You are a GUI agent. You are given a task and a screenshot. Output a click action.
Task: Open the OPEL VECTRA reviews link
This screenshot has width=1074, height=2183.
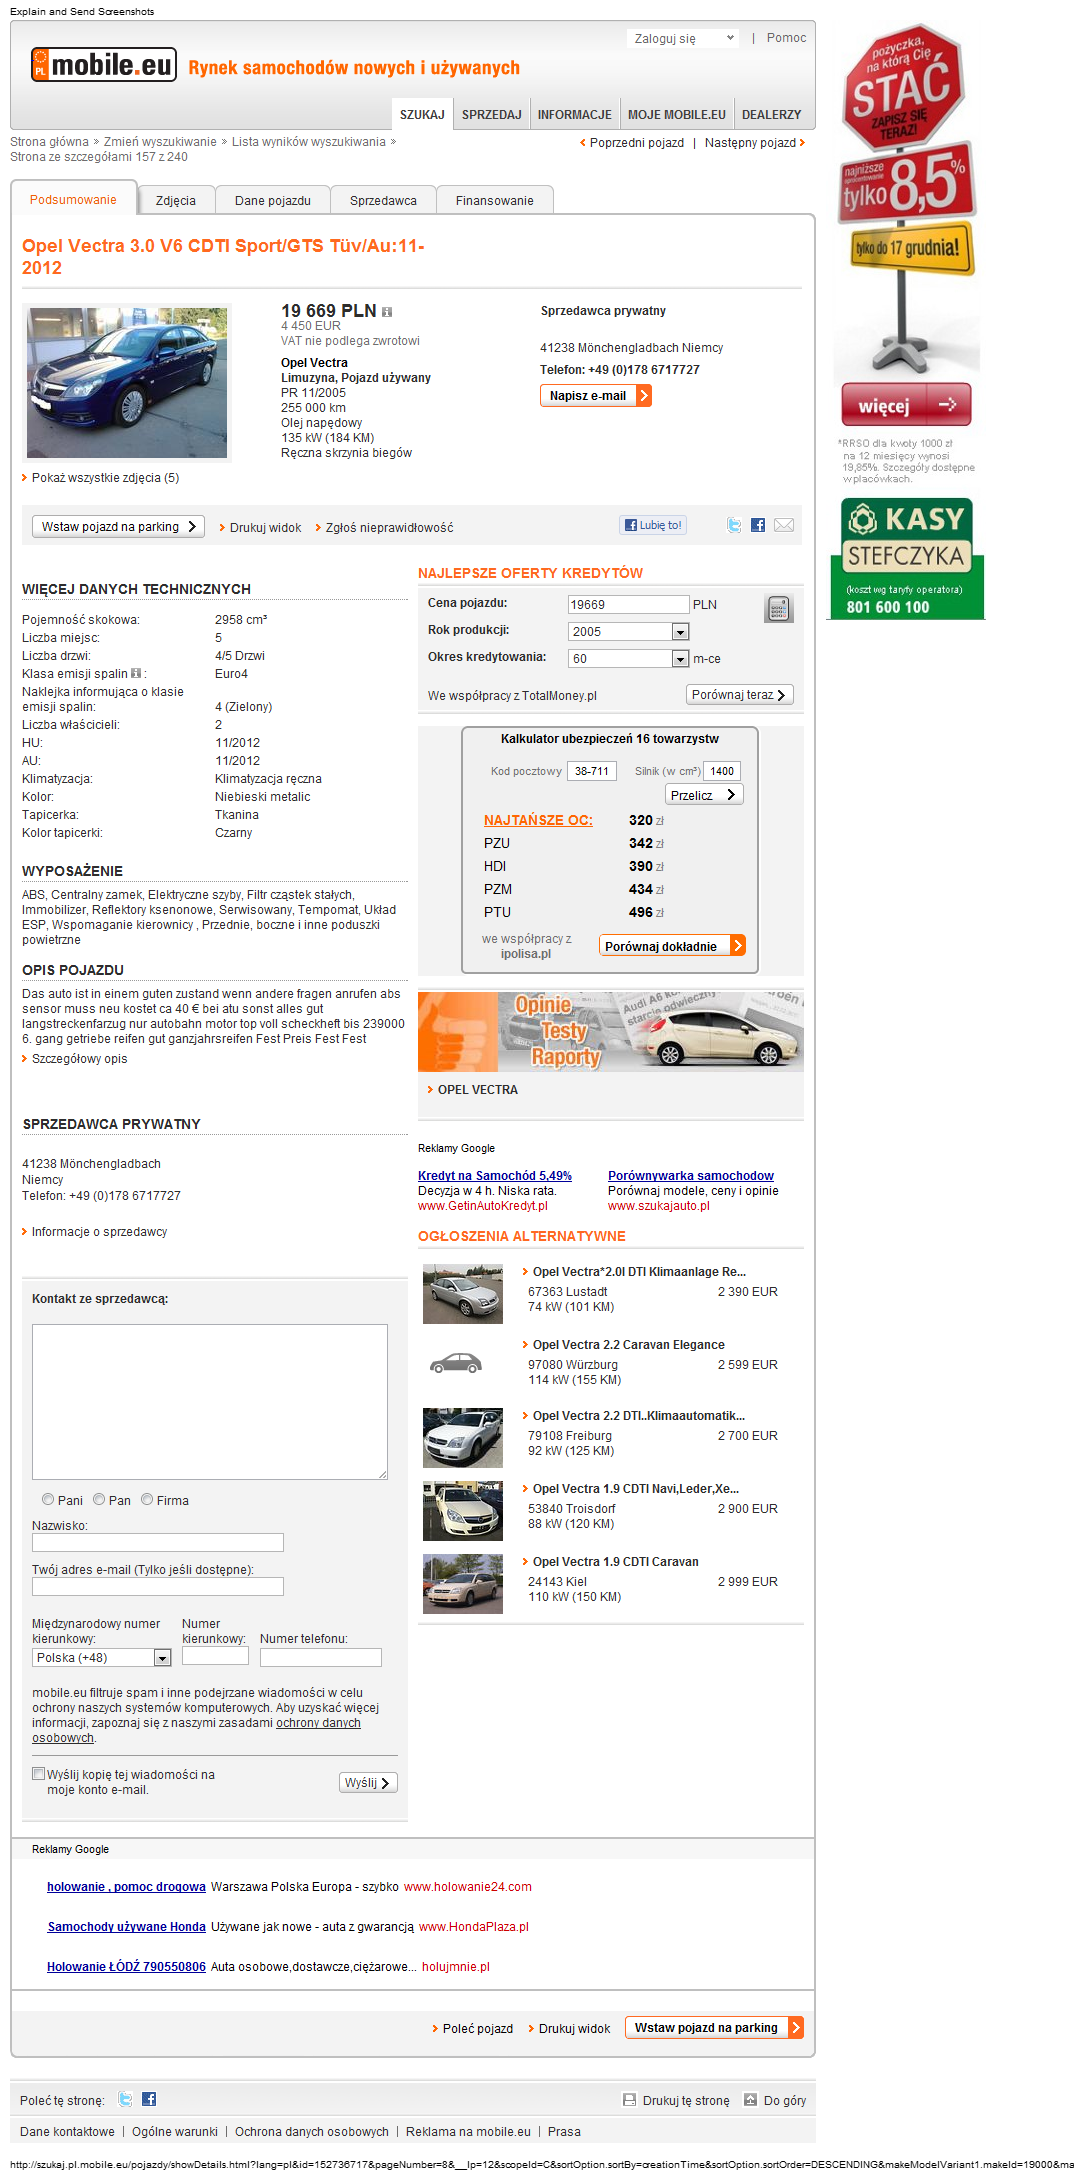pyautogui.click(x=477, y=1090)
